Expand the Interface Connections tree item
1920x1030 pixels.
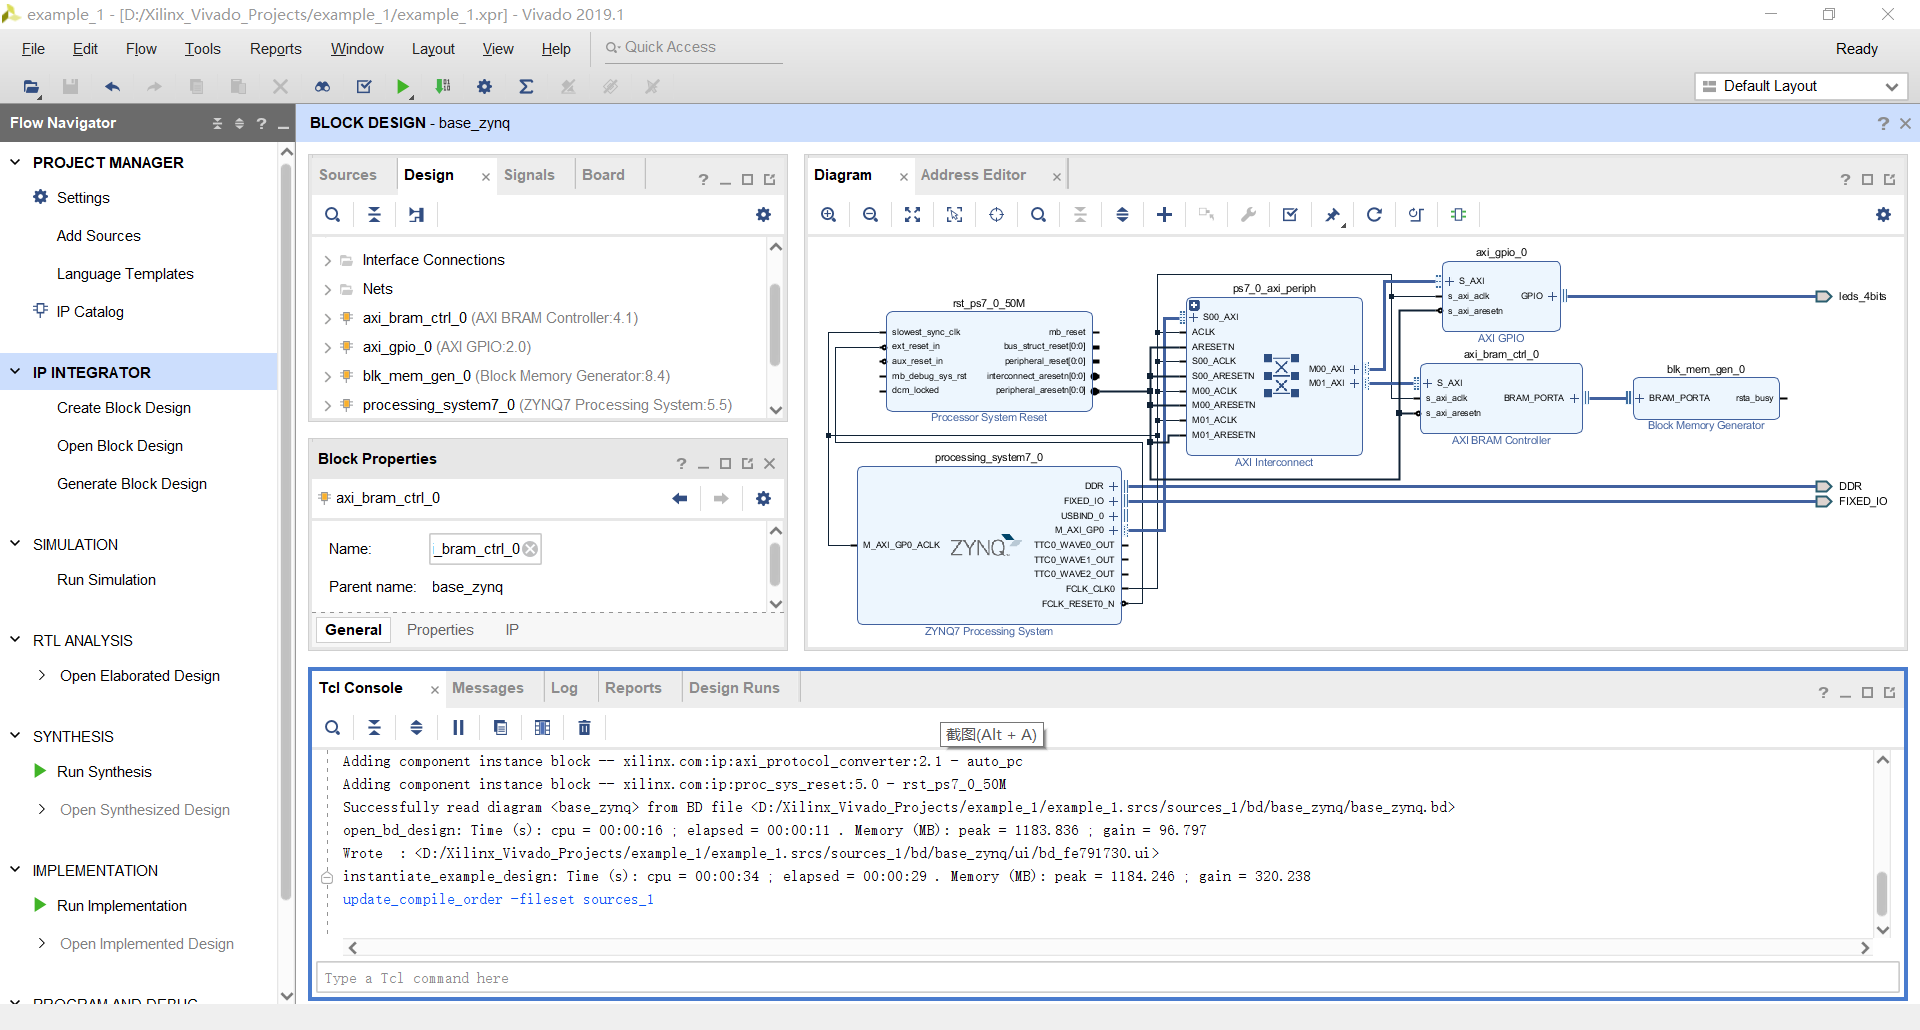point(327,260)
